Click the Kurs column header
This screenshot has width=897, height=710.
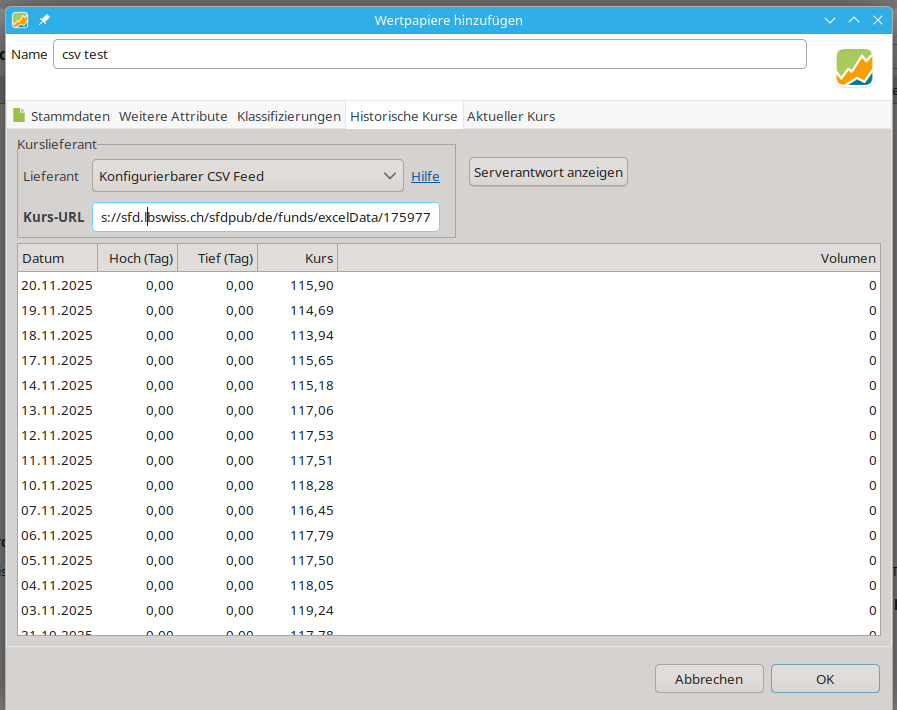coord(298,258)
